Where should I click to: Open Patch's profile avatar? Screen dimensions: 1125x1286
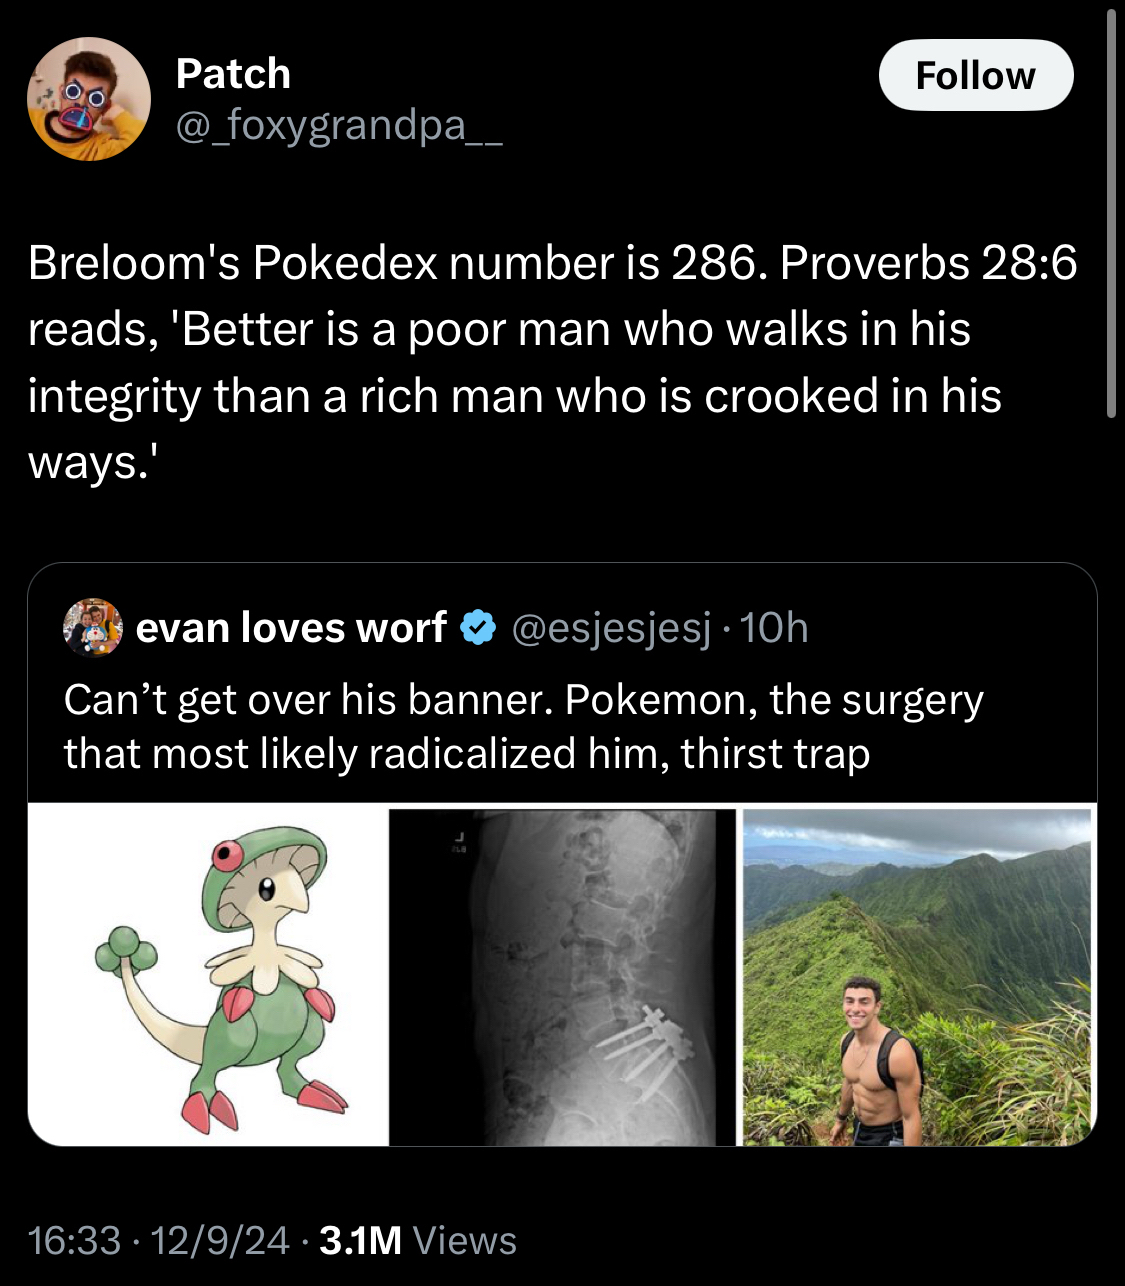click(x=88, y=99)
